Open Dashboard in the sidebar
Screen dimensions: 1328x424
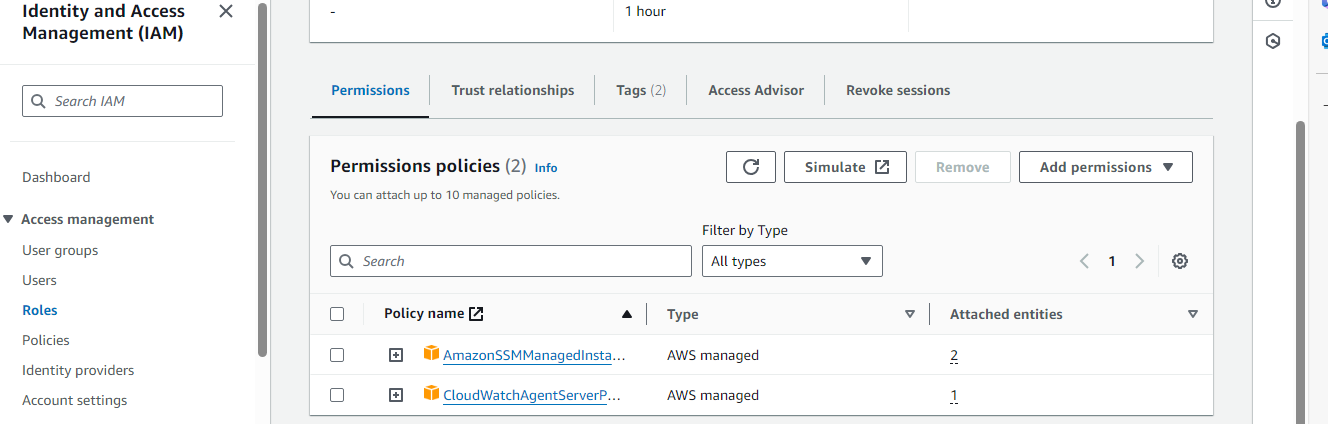point(56,177)
